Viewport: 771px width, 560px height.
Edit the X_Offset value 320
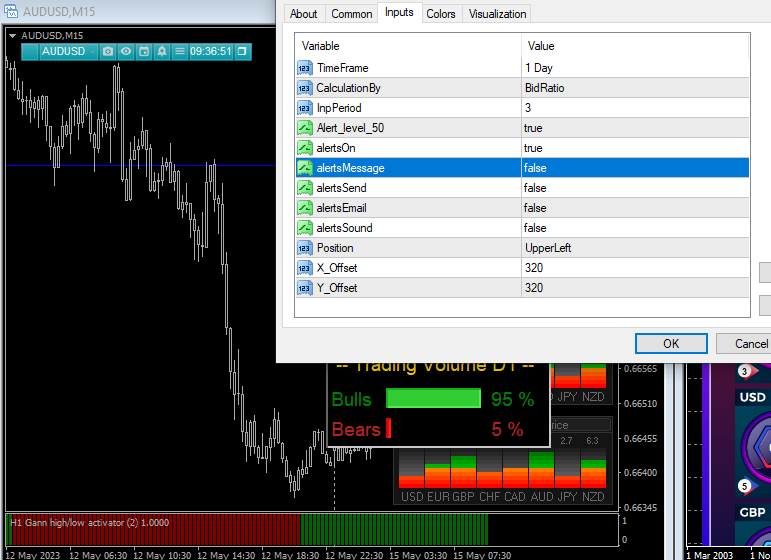tap(635, 268)
